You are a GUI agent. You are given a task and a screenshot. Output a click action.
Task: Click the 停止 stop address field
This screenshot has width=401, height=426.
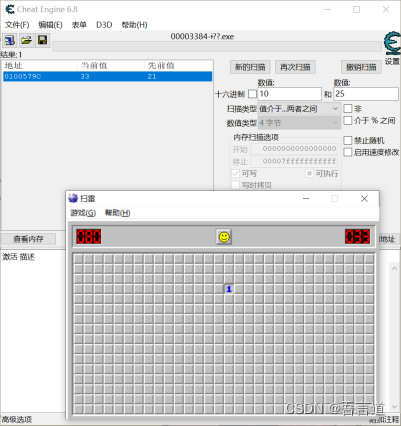(x=294, y=162)
